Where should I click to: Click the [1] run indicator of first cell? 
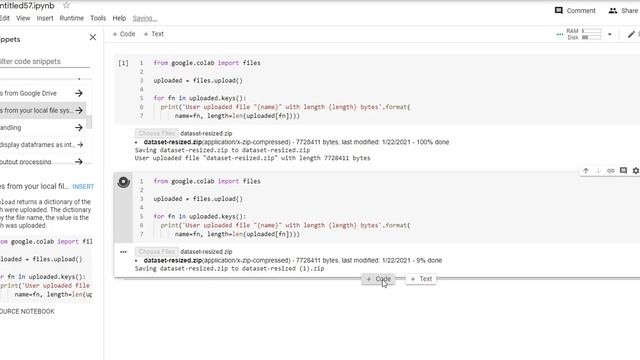click(x=123, y=63)
